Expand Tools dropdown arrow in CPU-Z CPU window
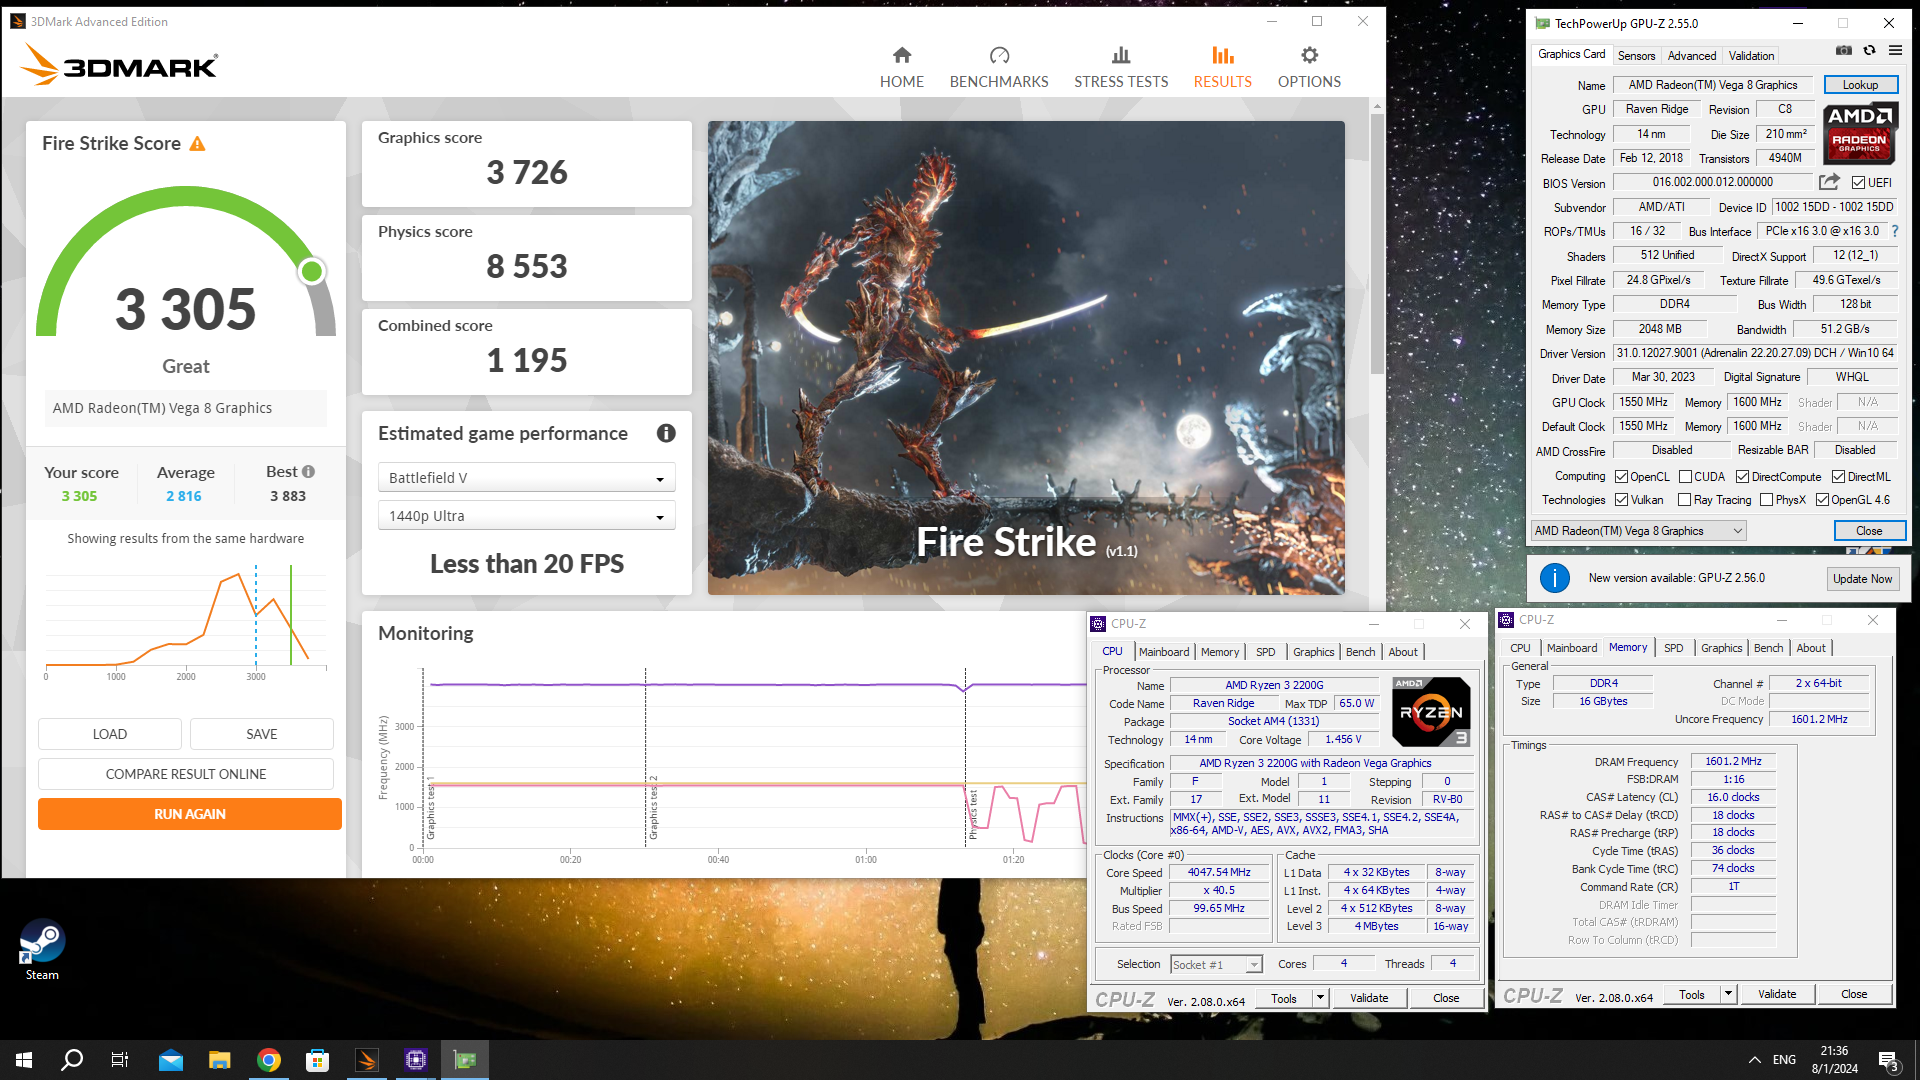1920x1080 pixels. [x=1320, y=998]
